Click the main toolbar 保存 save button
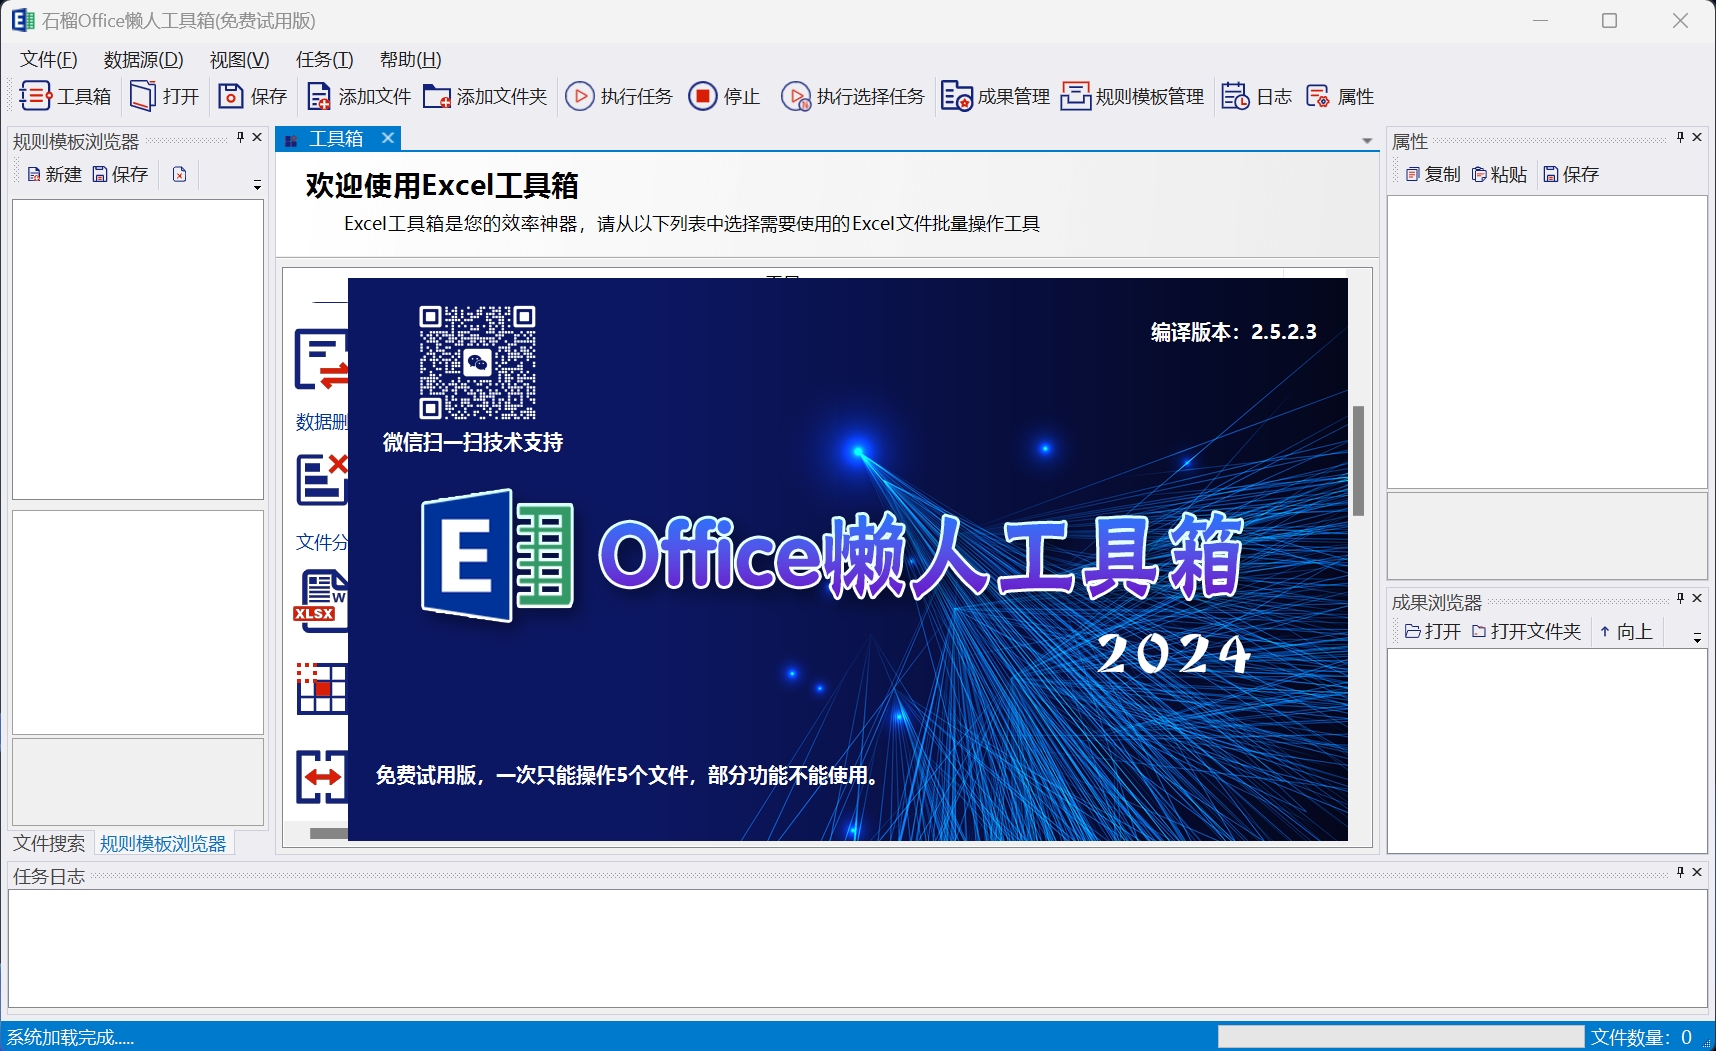This screenshot has width=1716, height=1051. tap(252, 96)
